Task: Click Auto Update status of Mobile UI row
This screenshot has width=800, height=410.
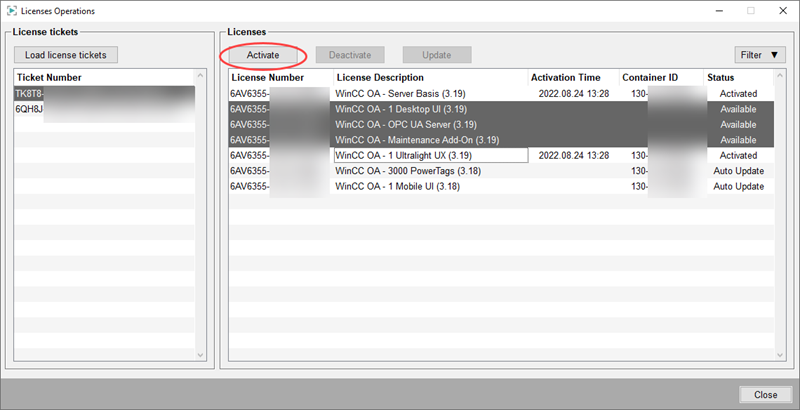Action: [x=738, y=186]
